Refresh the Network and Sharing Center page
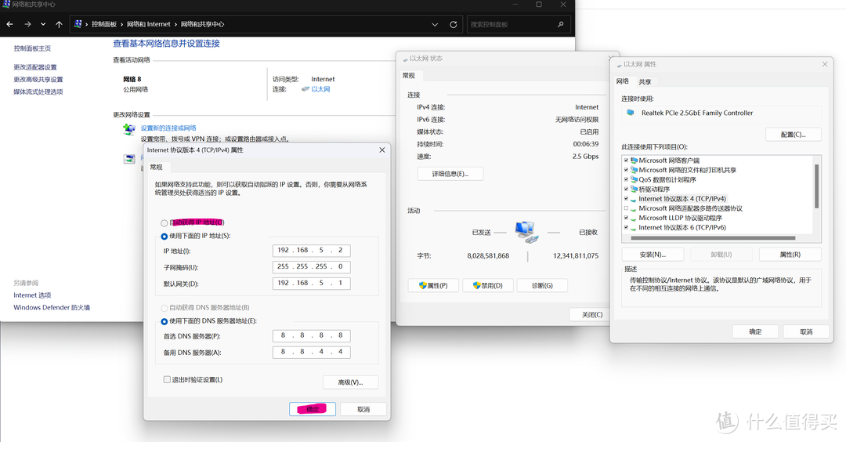This screenshot has width=848, height=463. click(453, 24)
